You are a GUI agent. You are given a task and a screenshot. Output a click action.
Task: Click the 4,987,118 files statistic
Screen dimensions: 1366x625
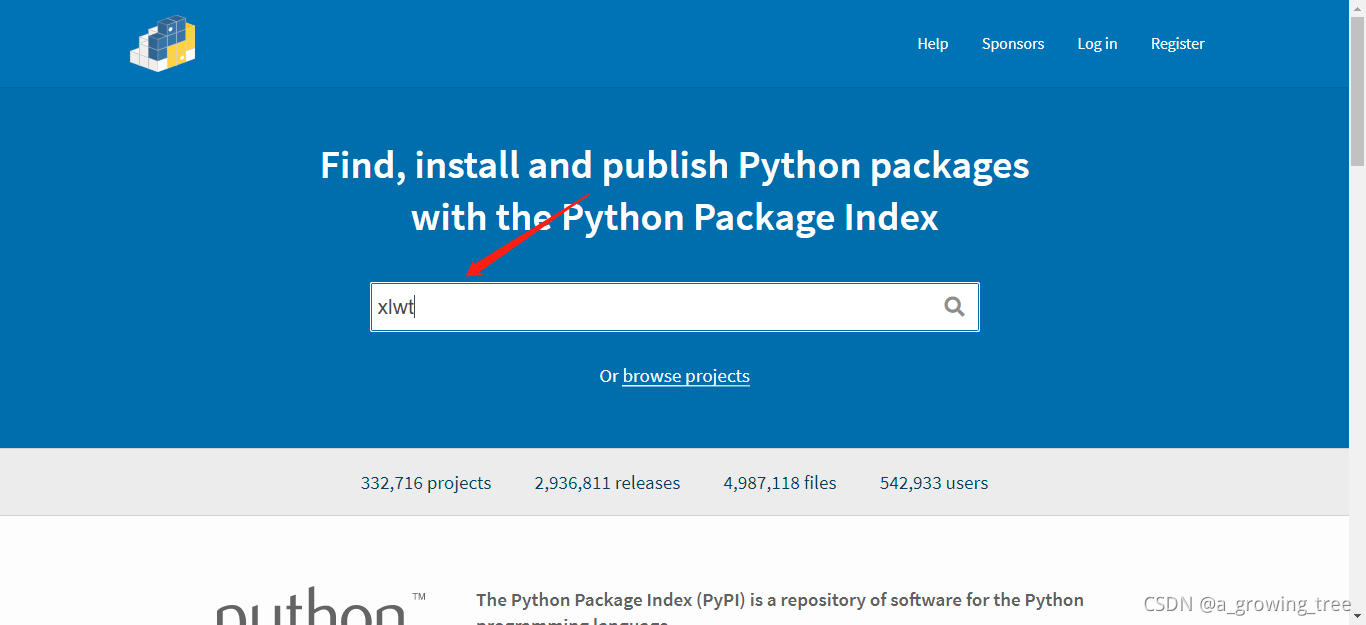pos(780,483)
